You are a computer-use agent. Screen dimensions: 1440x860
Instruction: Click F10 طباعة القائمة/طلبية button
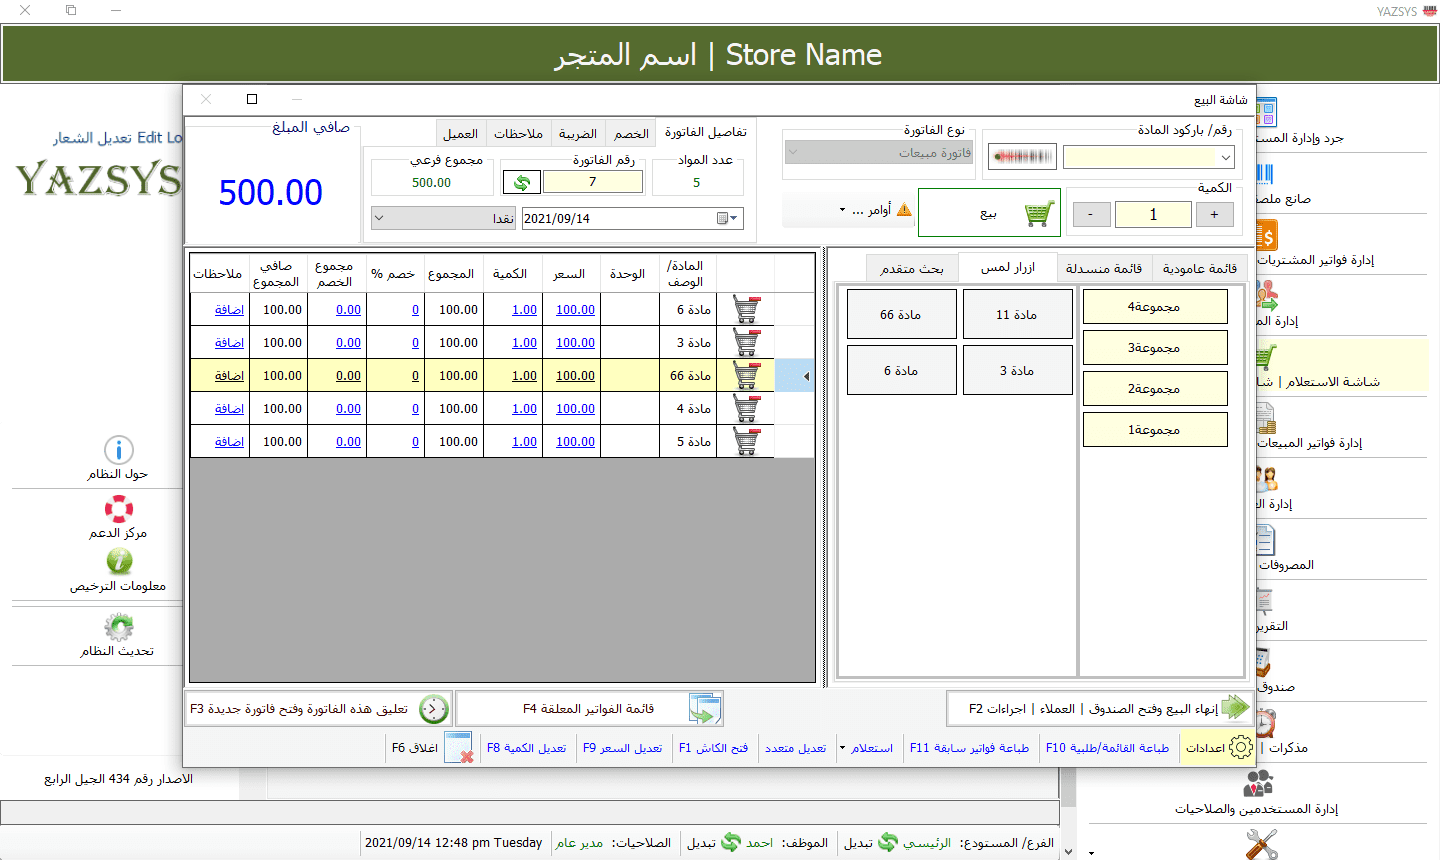coord(1107,747)
